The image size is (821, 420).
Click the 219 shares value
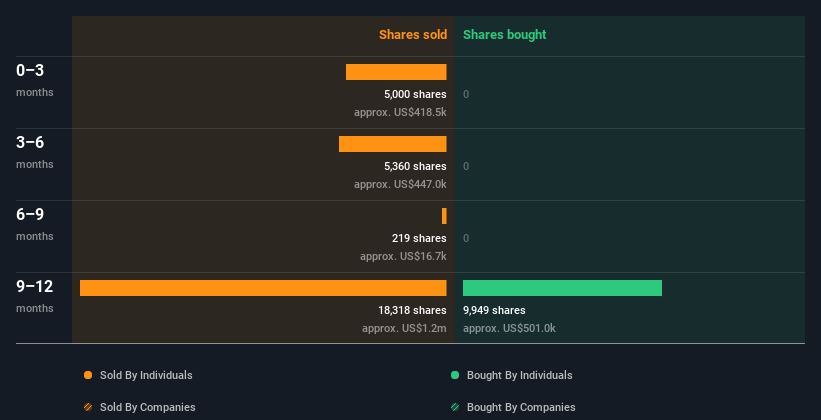(x=419, y=238)
